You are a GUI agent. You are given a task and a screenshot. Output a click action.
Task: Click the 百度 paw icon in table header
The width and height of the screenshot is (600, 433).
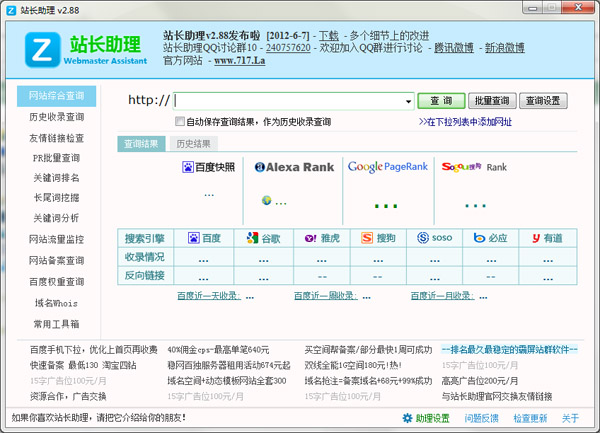194,238
